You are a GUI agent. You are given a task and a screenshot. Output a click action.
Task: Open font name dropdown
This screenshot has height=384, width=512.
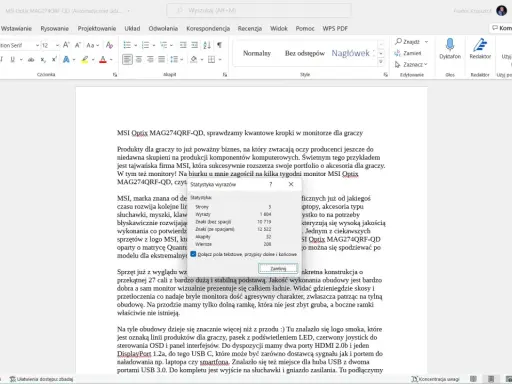click(37, 45)
